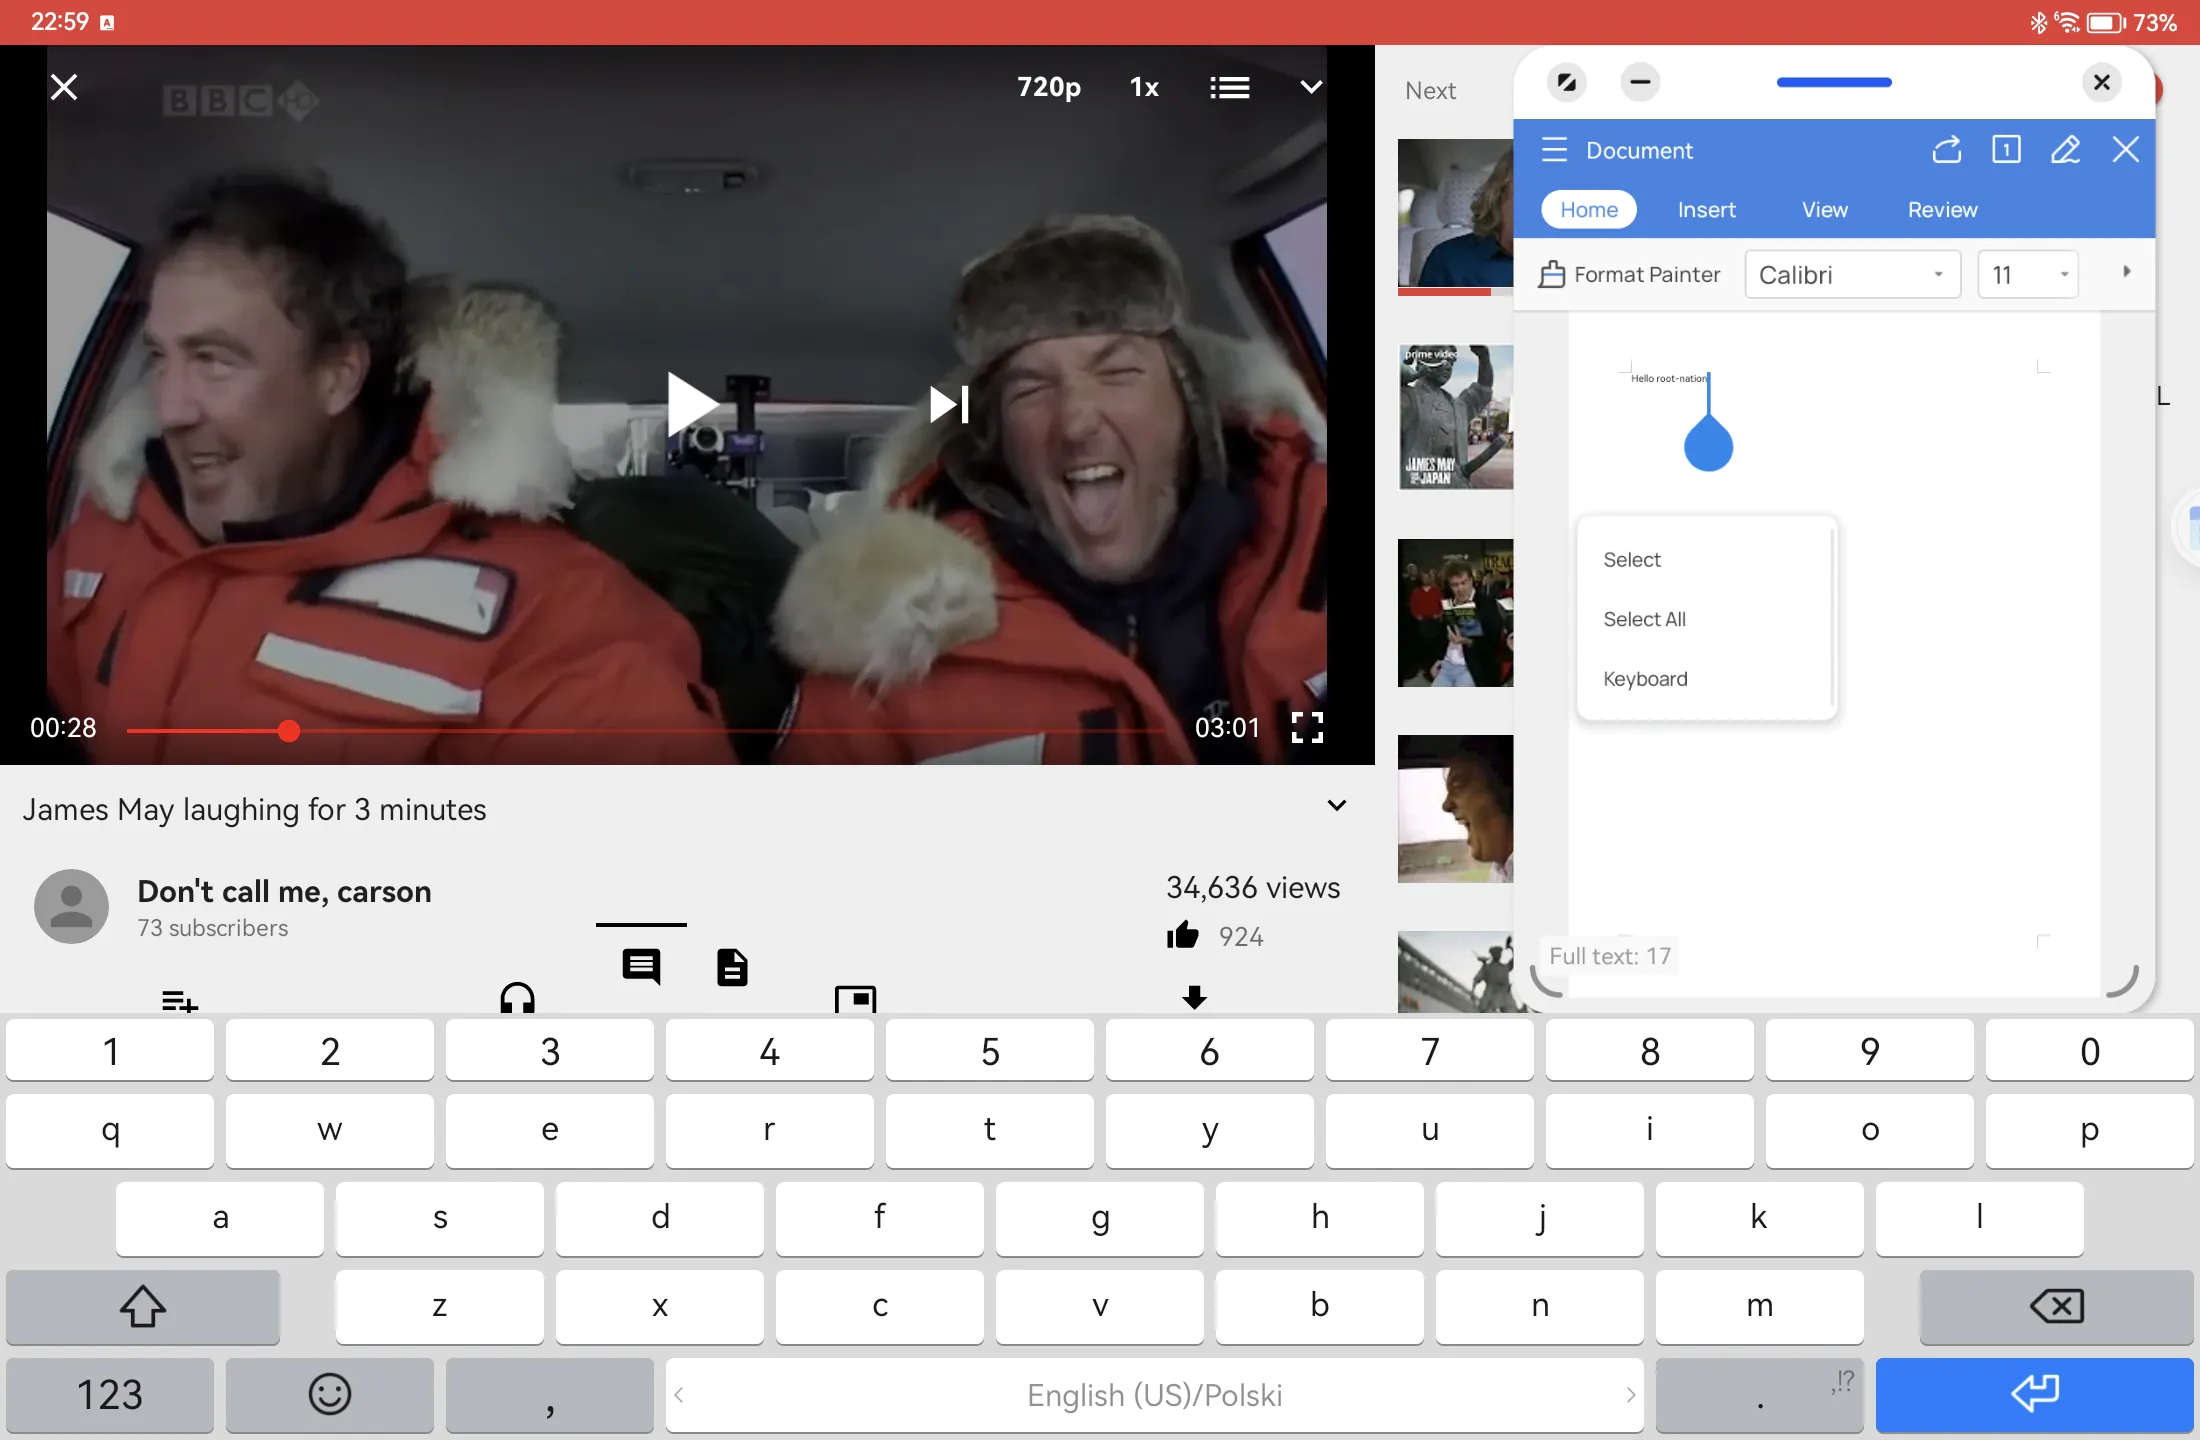Tap the blue text cursor handle
The height and width of the screenshot is (1440, 2200).
(x=1708, y=443)
